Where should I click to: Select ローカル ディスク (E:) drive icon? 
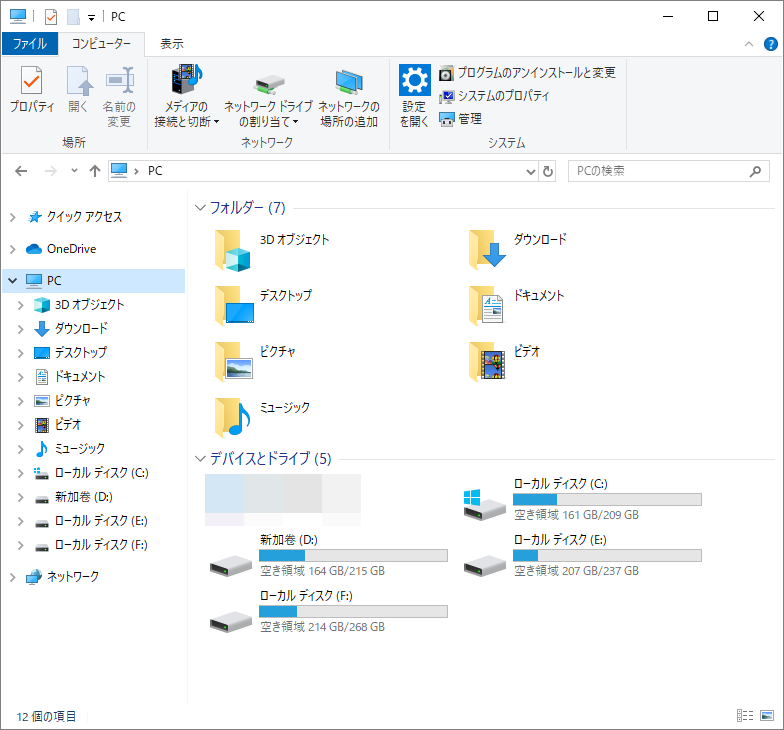click(484, 566)
